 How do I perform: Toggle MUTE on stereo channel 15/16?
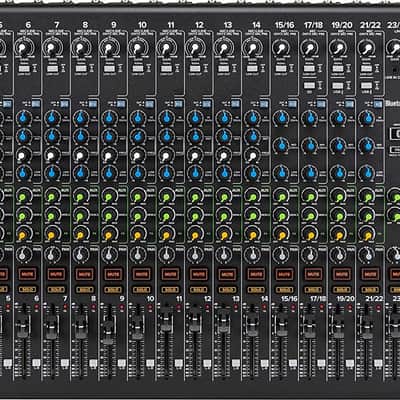click(x=285, y=274)
